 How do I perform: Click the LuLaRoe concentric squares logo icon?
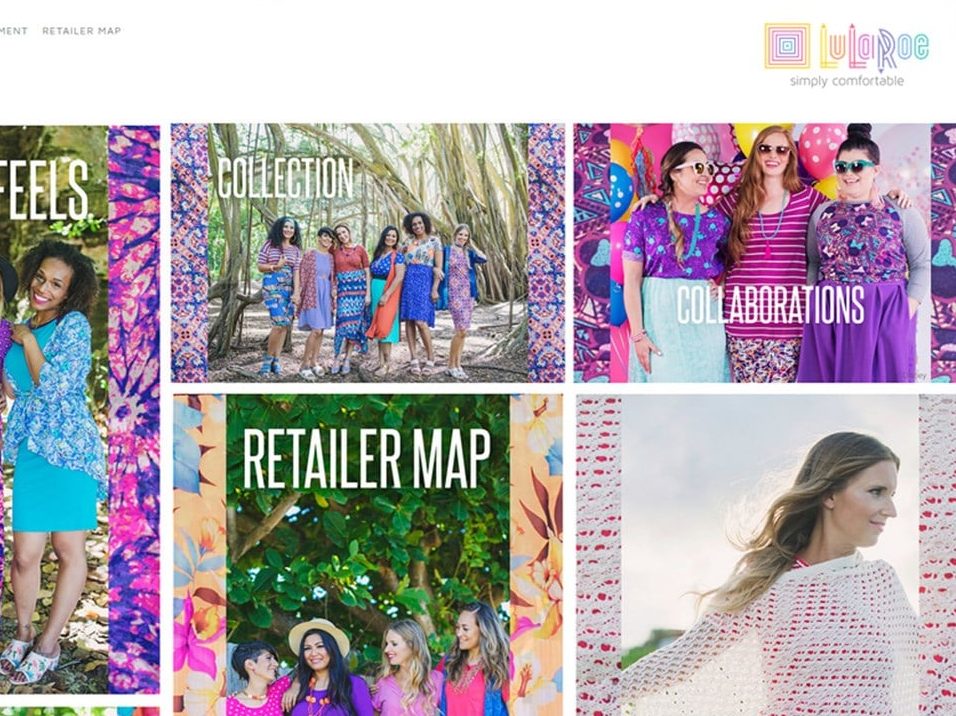coord(787,46)
